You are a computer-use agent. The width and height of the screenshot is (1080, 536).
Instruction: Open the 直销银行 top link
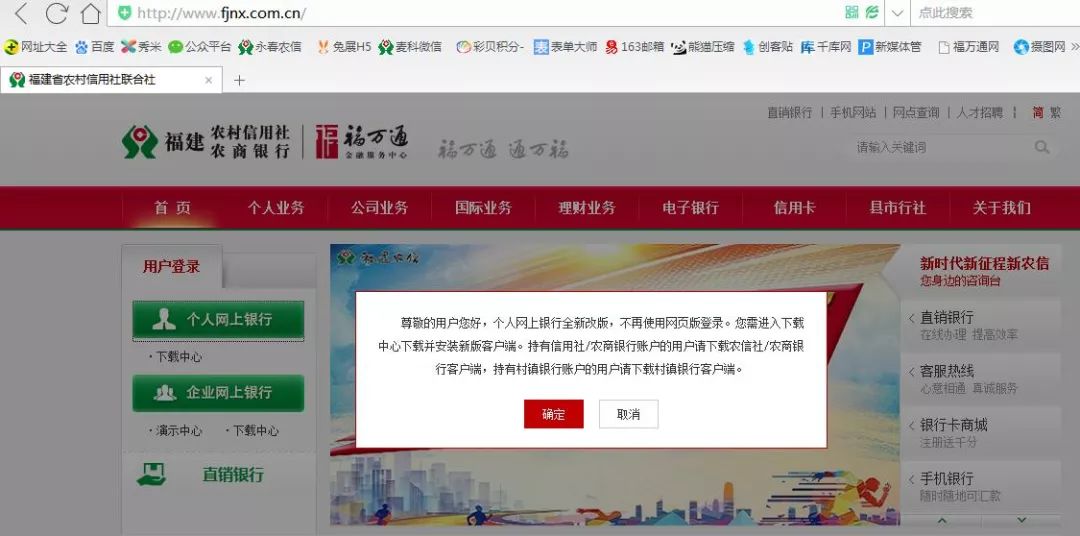pyautogui.click(x=789, y=112)
